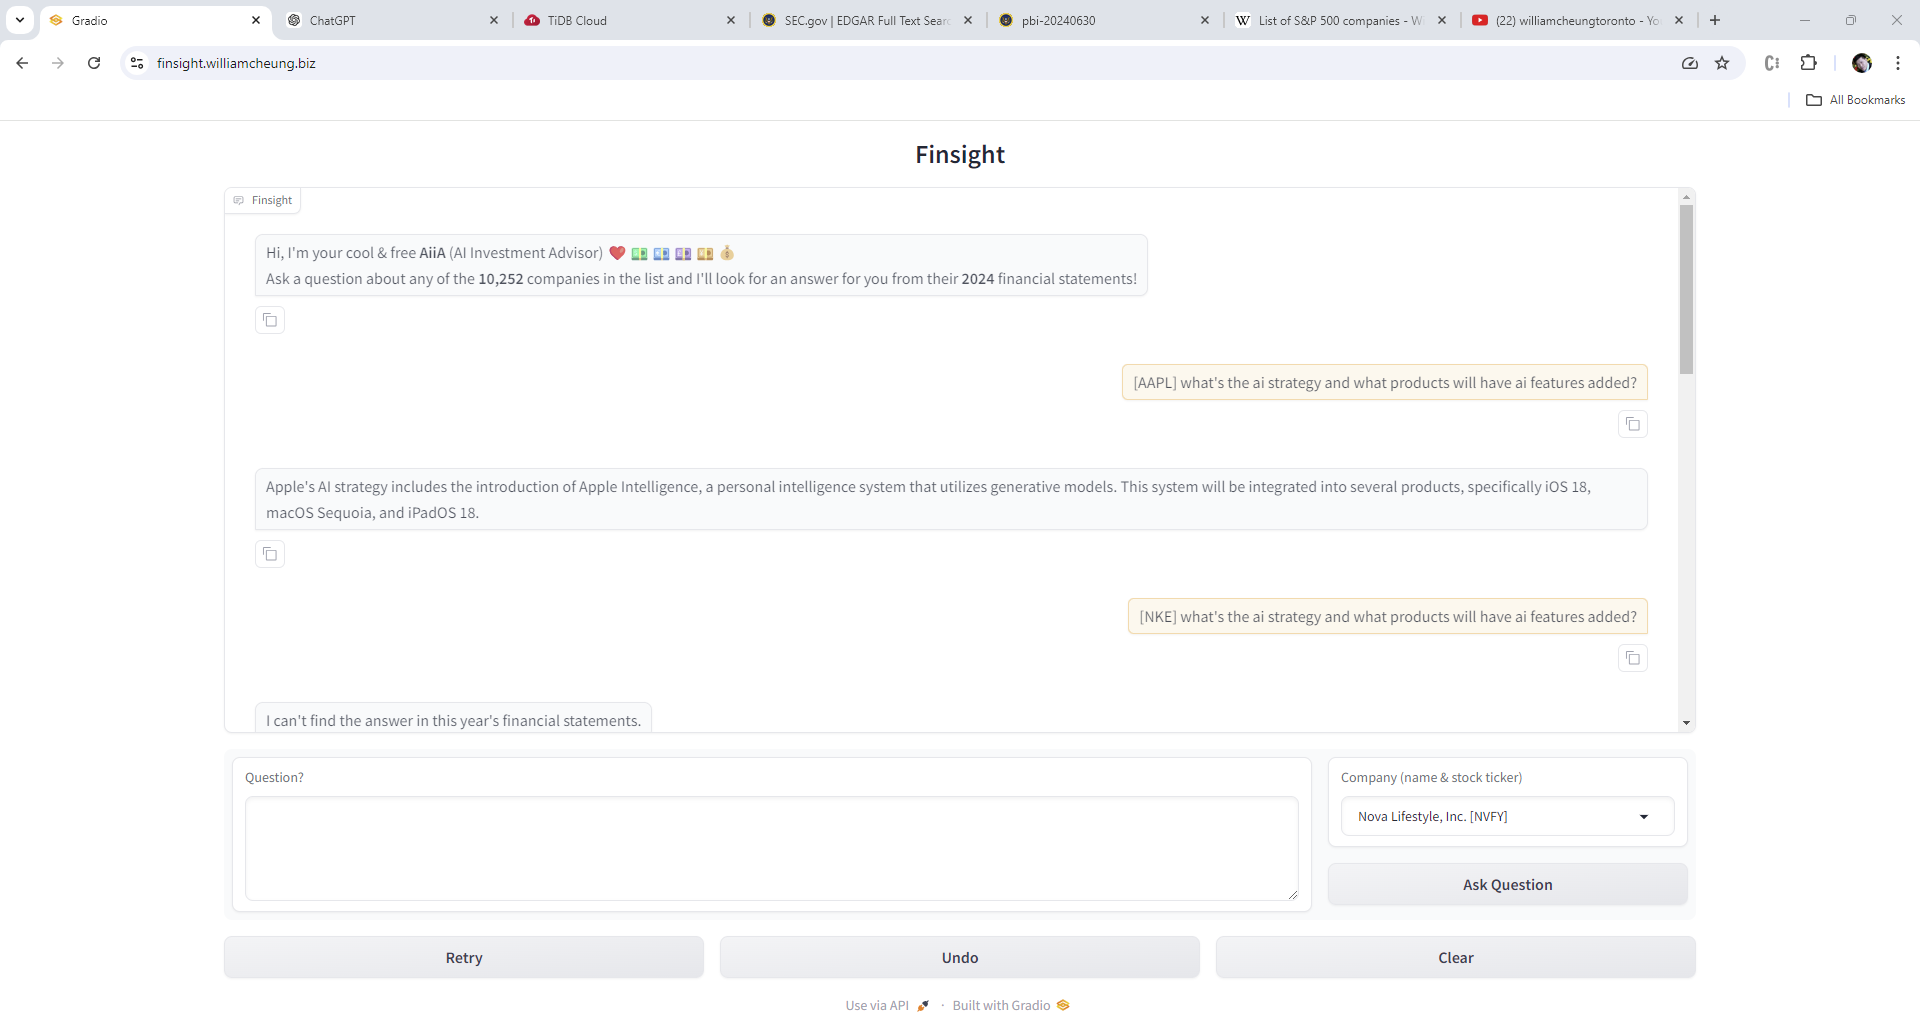Copy the AiiA greeting message
The height and width of the screenshot is (1032, 1920).
tap(270, 320)
